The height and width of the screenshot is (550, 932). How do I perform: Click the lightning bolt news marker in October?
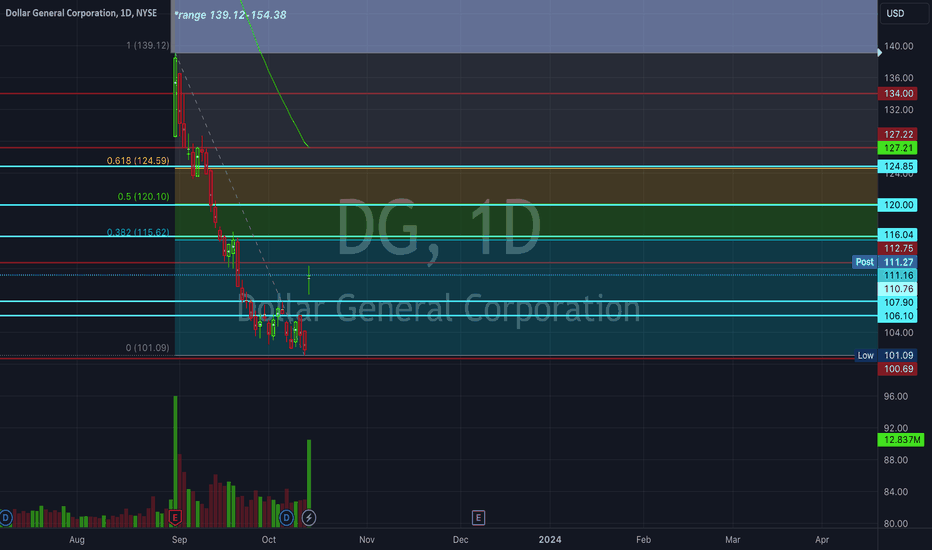[308, 518]
